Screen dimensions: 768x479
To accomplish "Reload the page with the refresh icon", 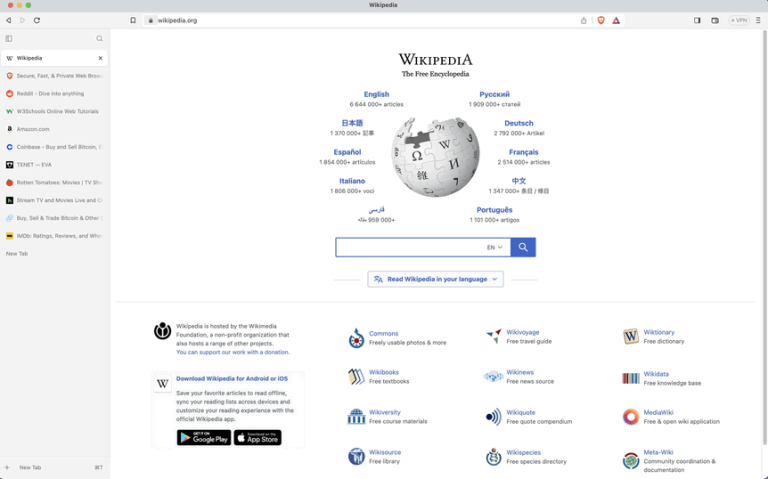I will pos(37,21).
